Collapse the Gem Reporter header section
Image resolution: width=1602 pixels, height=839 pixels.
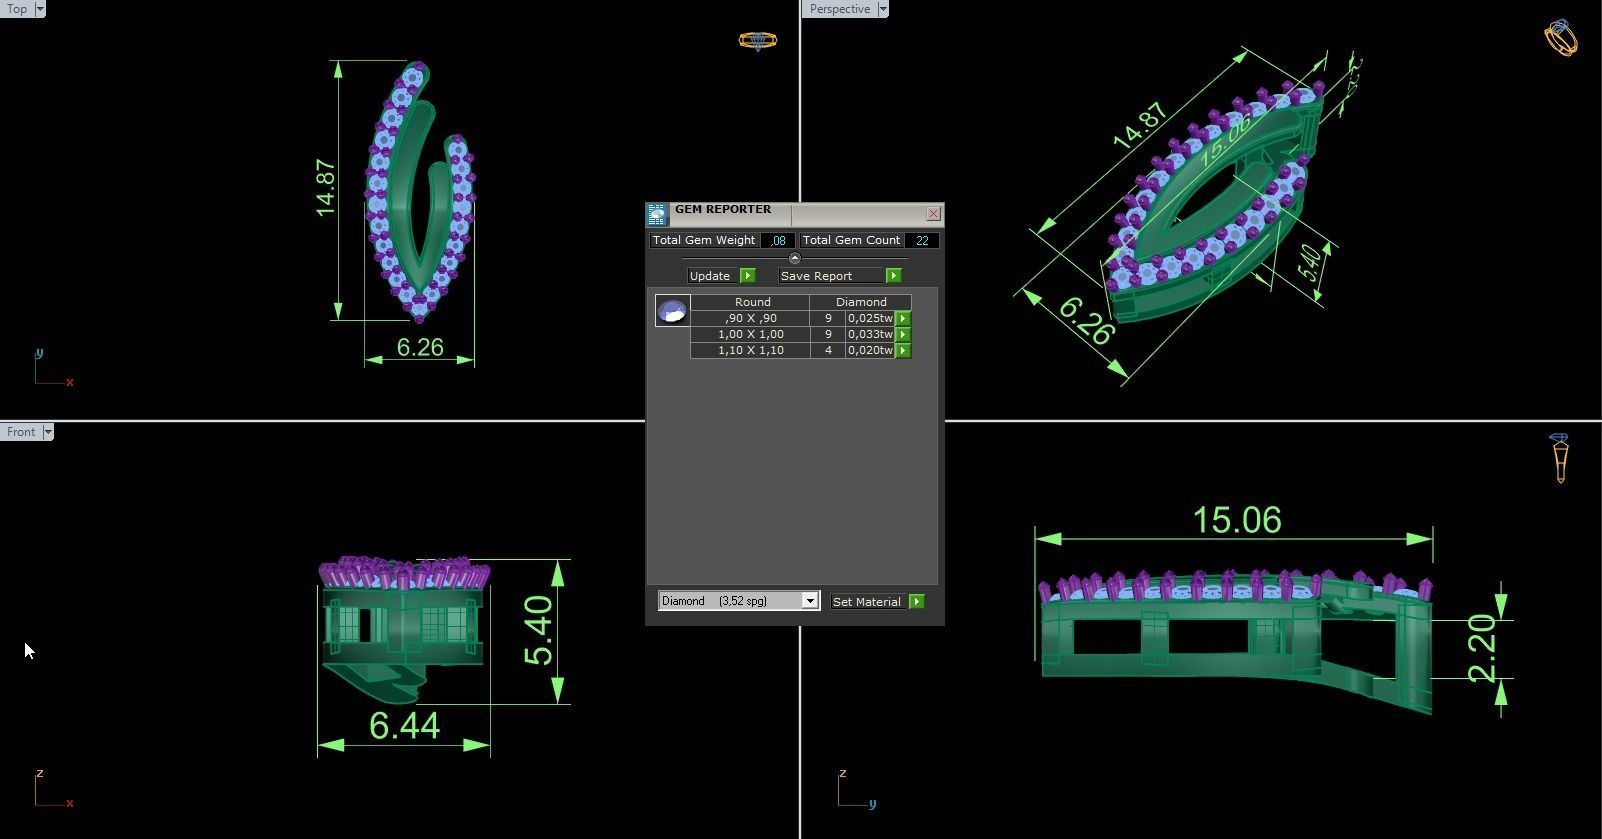coord(795,258)
